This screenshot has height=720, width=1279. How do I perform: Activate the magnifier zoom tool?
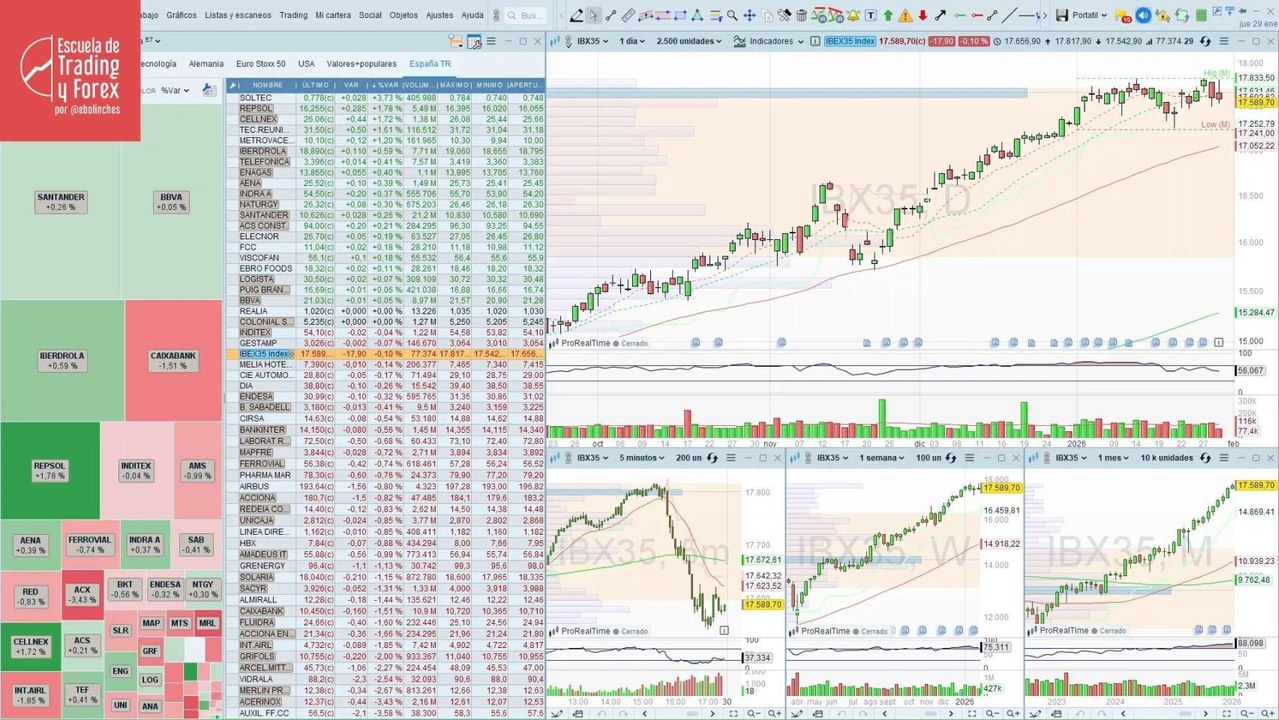[x=732, y=15]
